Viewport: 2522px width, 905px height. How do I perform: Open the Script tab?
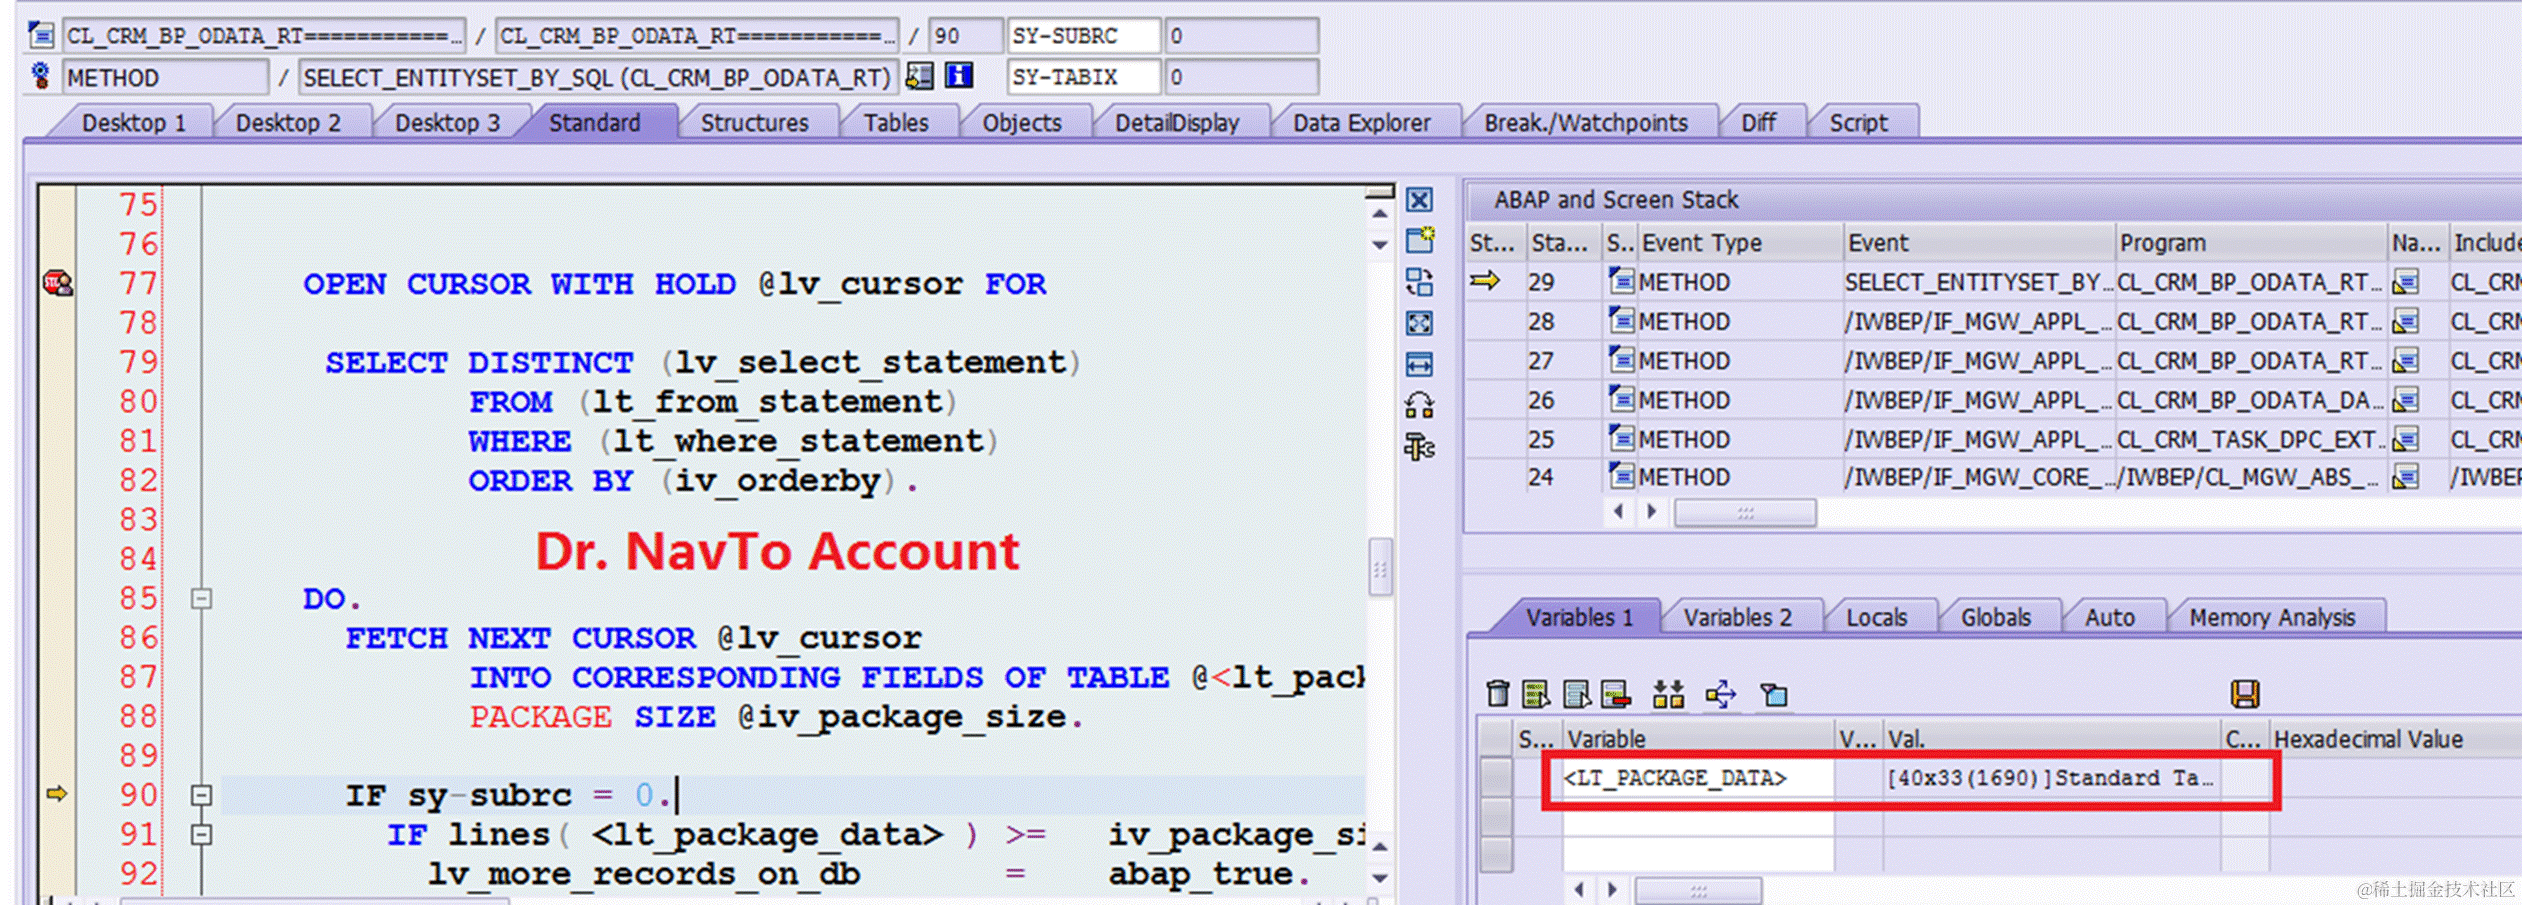[x=1858, y=123]
